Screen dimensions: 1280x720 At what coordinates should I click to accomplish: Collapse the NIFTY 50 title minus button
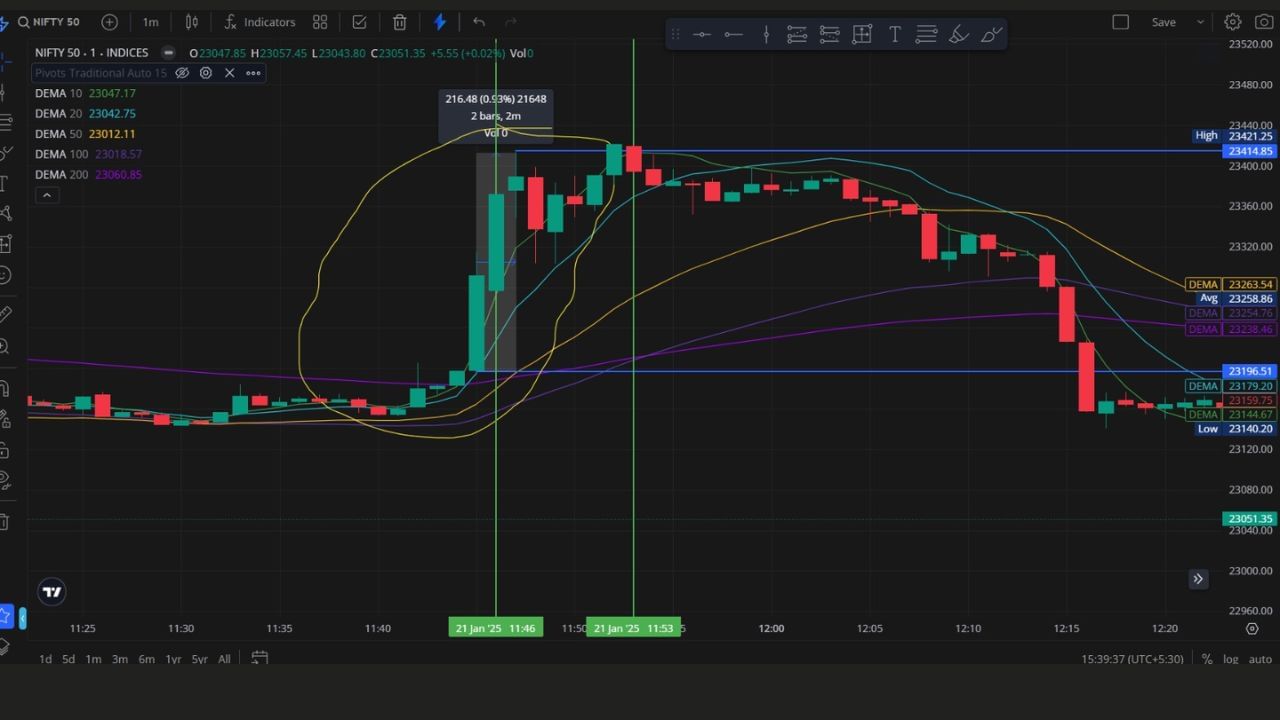pyautogui.click(x=168, y=53)
